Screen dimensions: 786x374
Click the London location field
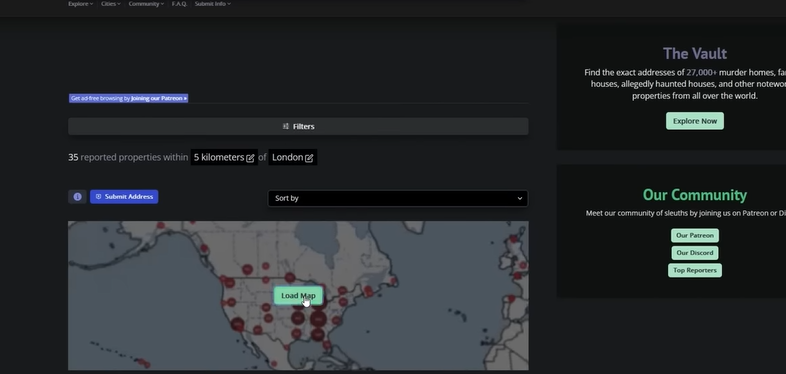pos(293,157)
